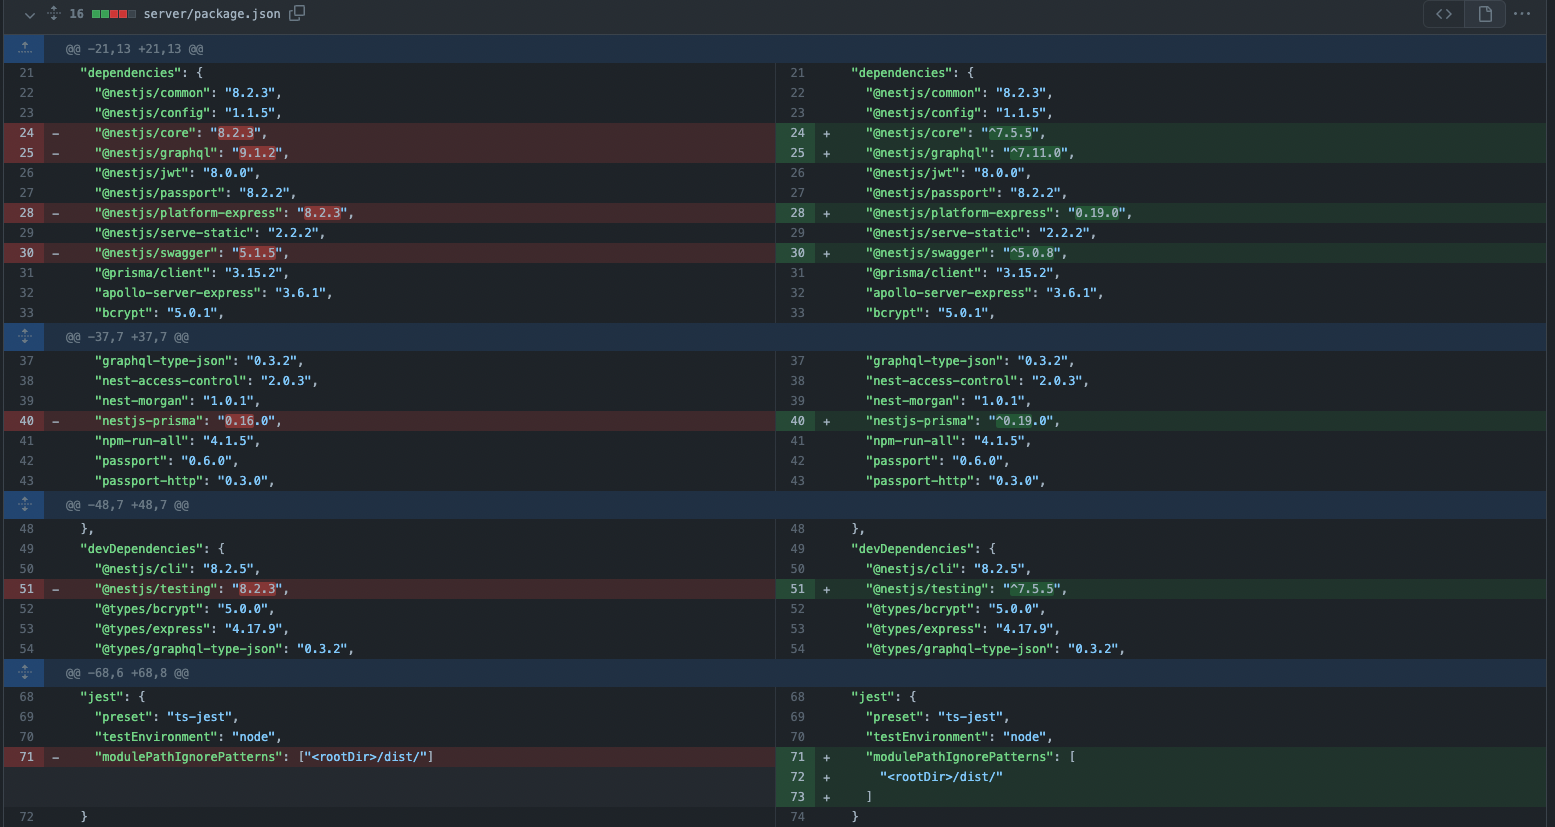Viewport: 1555px width, 827px height.
Task: Expand context at the @@ -68,6 hunk marker
Action: 24,672
